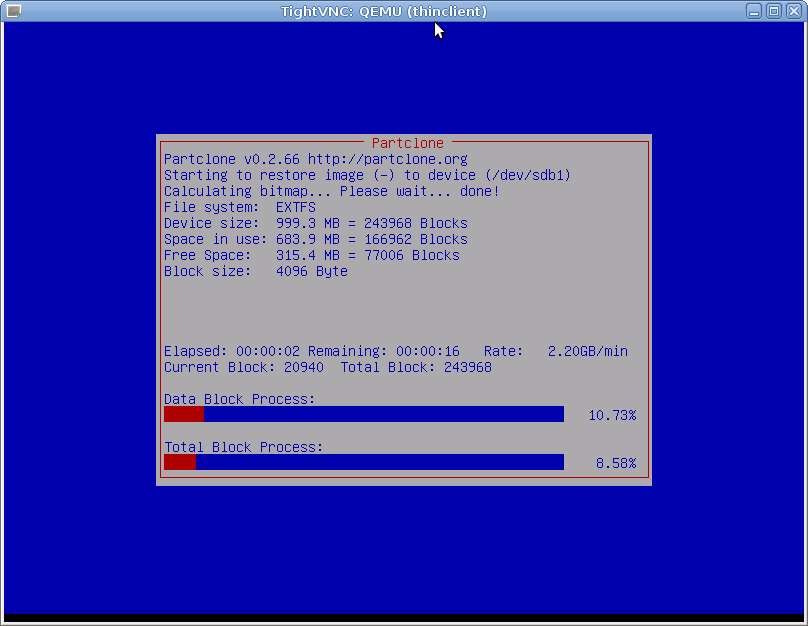Viewport: 808px width, 626px height.
Task: Minimize the TightVNC window
Action: [754, 11]
